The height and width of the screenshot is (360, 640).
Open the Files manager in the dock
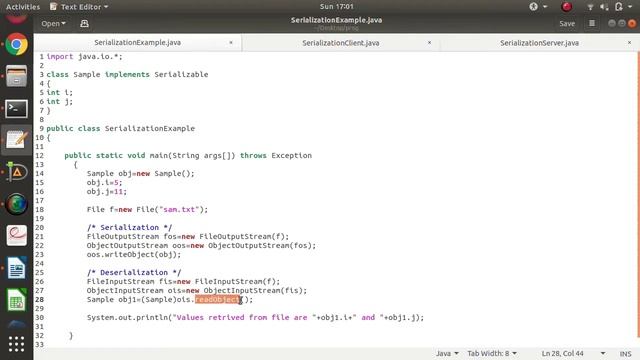(16, 76)
